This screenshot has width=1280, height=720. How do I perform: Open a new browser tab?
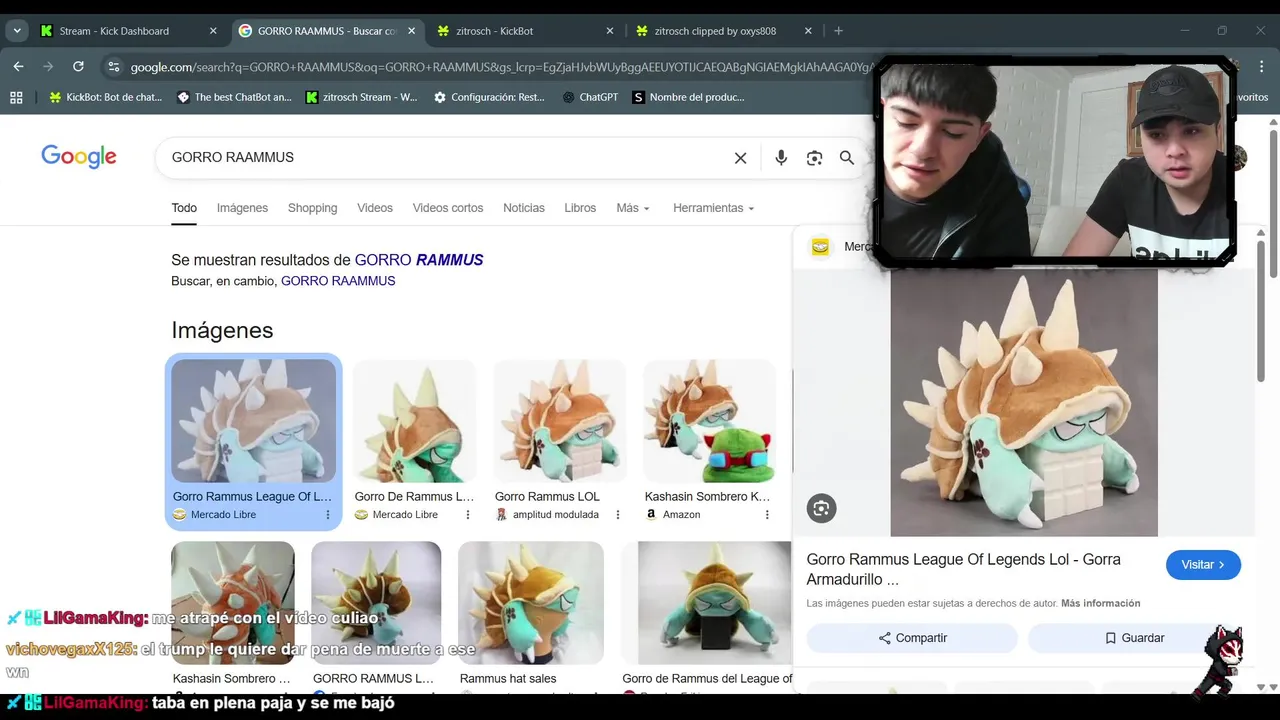click(838, 31)
